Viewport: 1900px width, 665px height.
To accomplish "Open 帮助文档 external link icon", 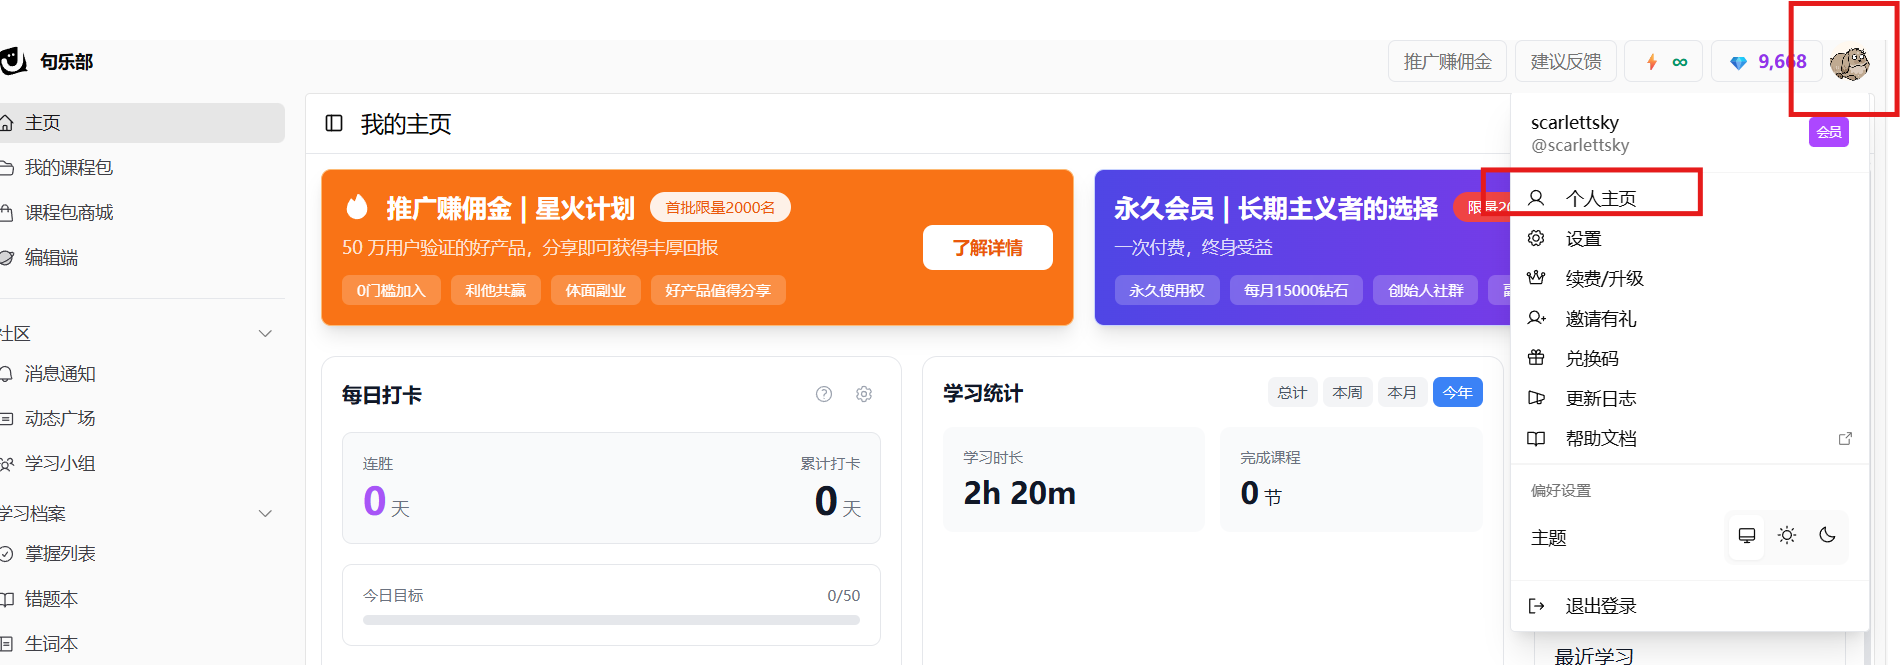I will point(1845,438).
